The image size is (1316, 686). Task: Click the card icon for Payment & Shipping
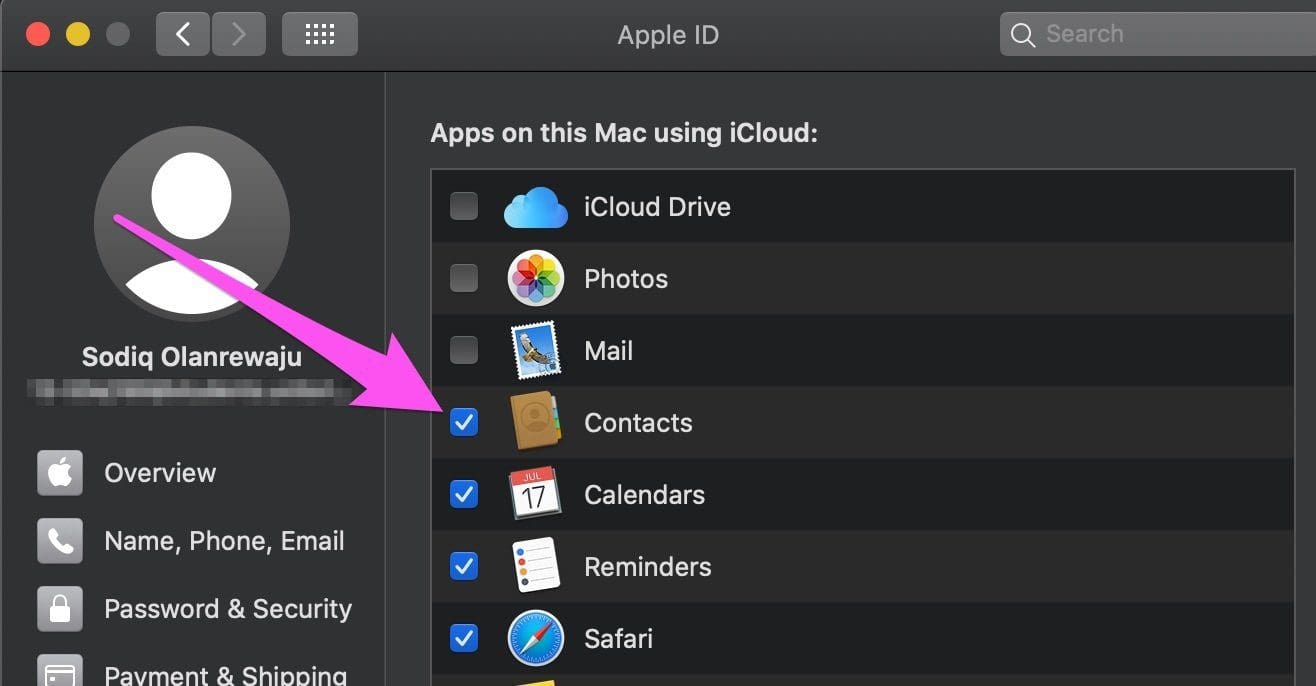[x=60, y=671]
